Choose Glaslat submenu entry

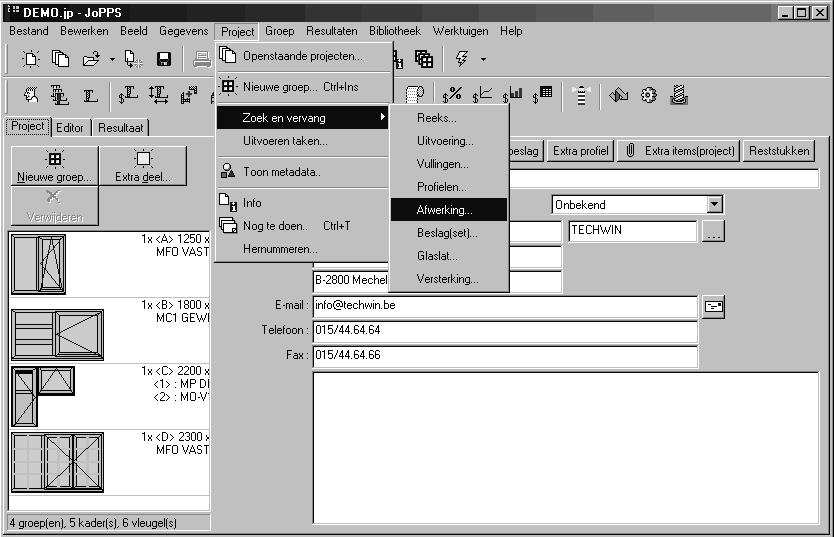tap(449, 256)
